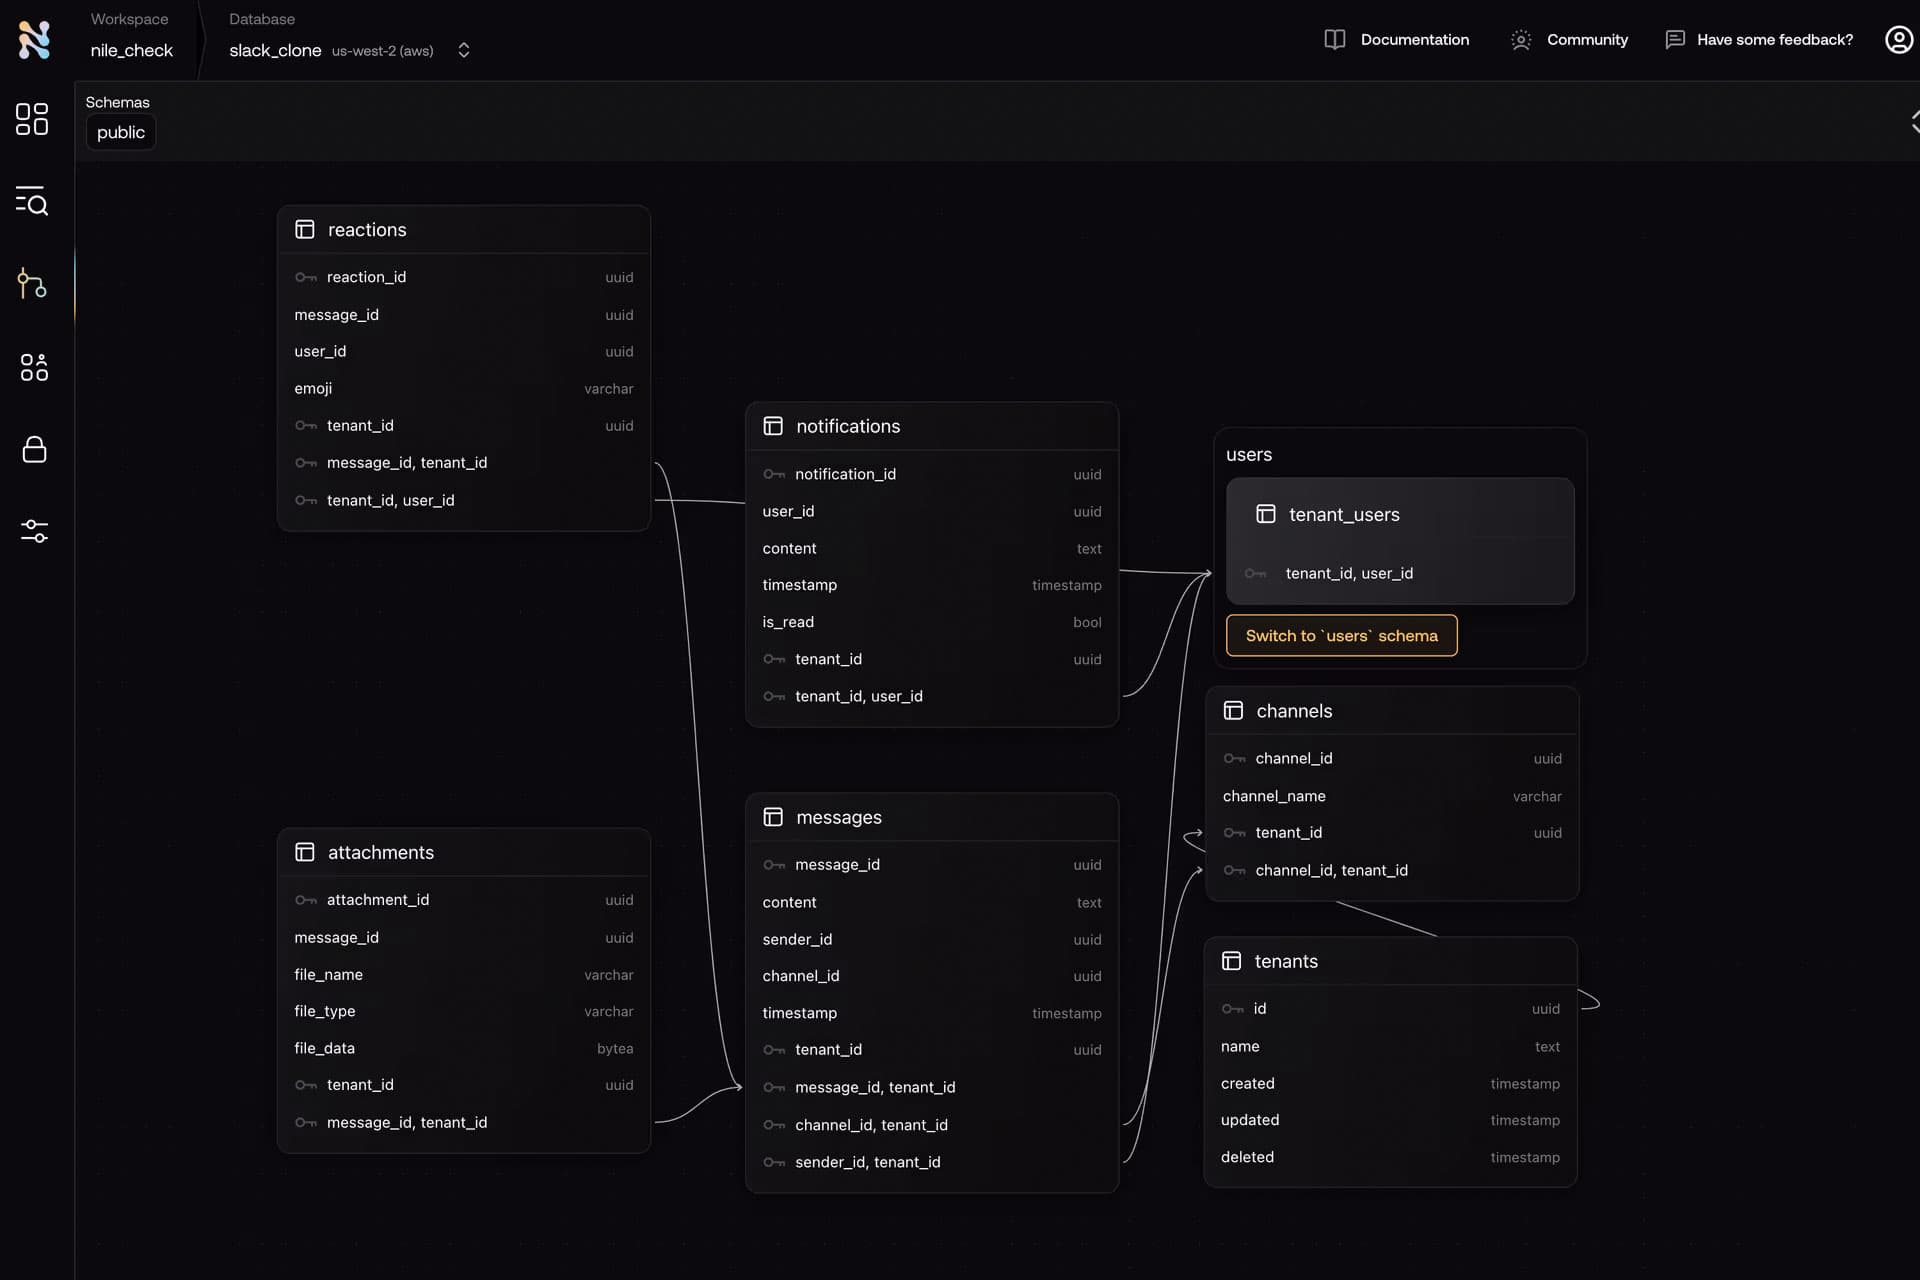Select the public schema tab
The height and width of the screenshot is (1280, 1920).
tap(121, 132)
